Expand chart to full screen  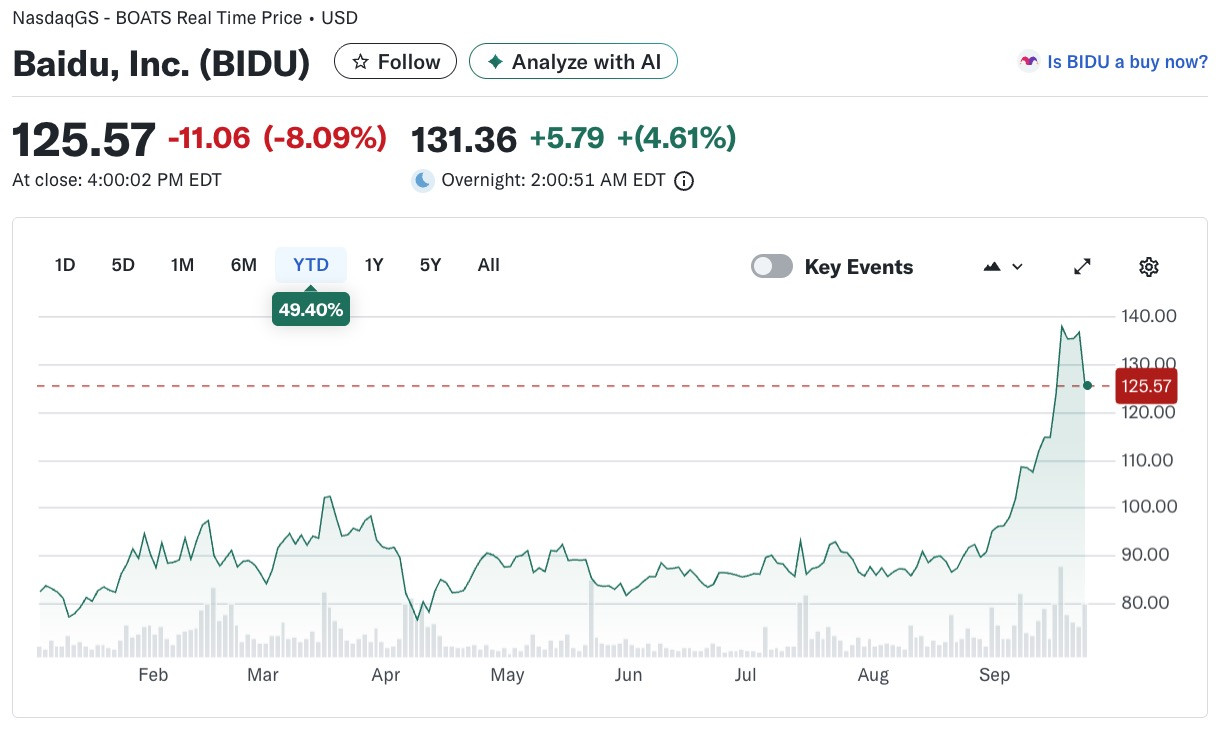pos(1082,267)
